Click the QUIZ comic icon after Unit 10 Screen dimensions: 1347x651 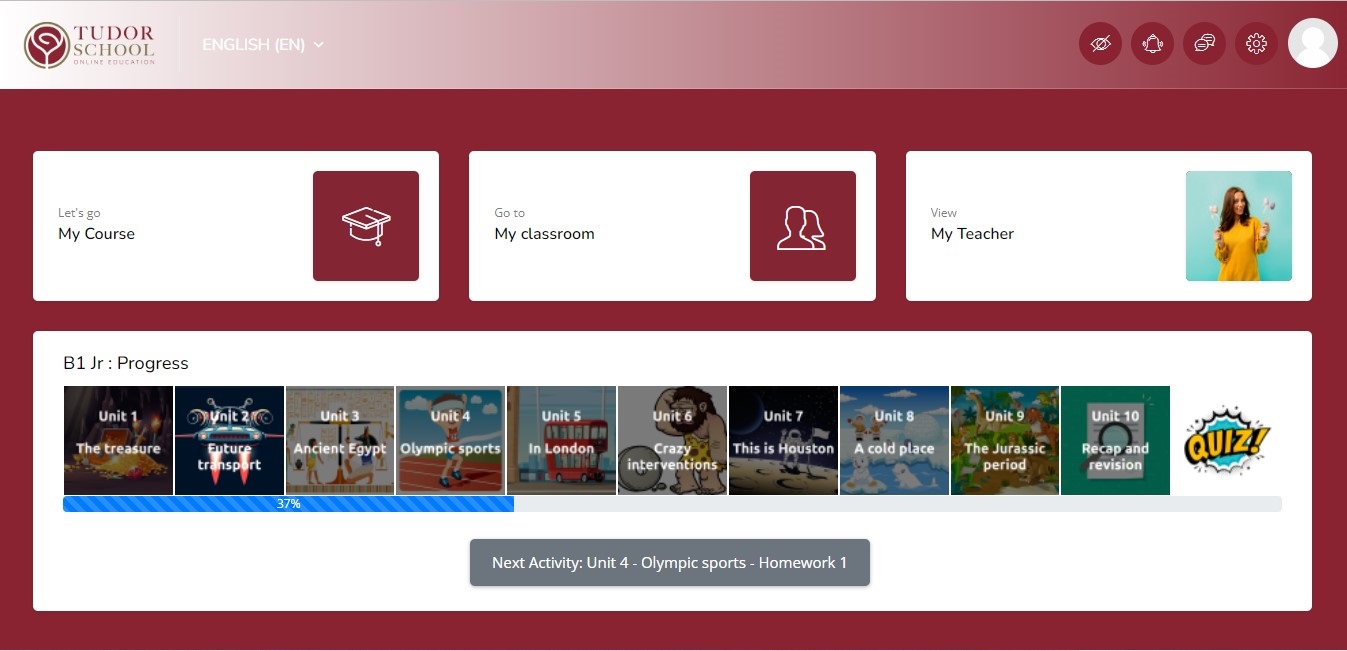[1226, 440]
